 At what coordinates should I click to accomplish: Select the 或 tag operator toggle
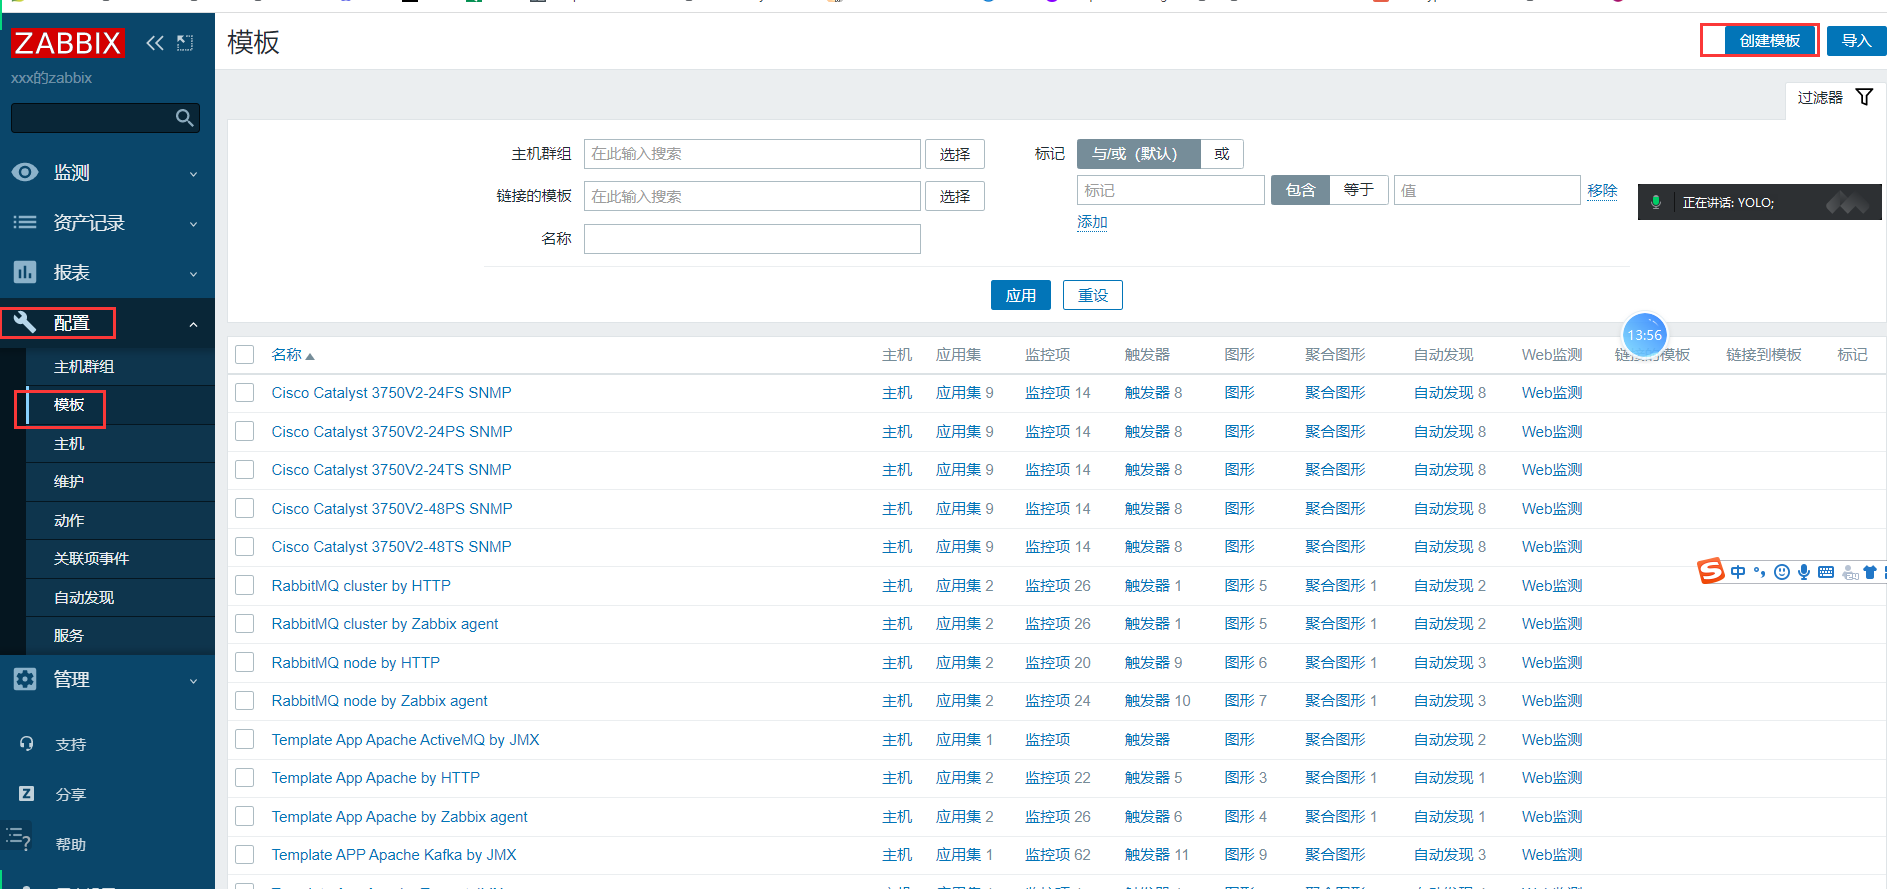click(1221, 154)
